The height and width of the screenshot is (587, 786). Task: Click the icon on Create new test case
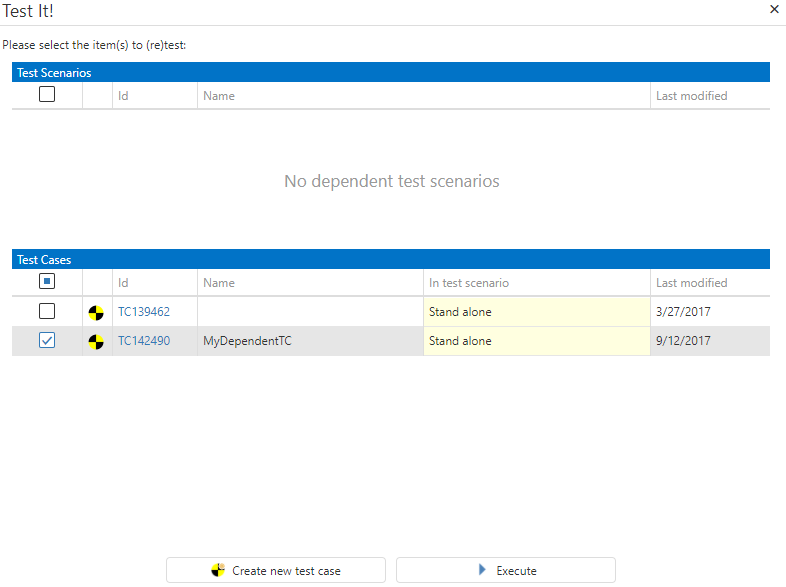click(x=218, y=570)
